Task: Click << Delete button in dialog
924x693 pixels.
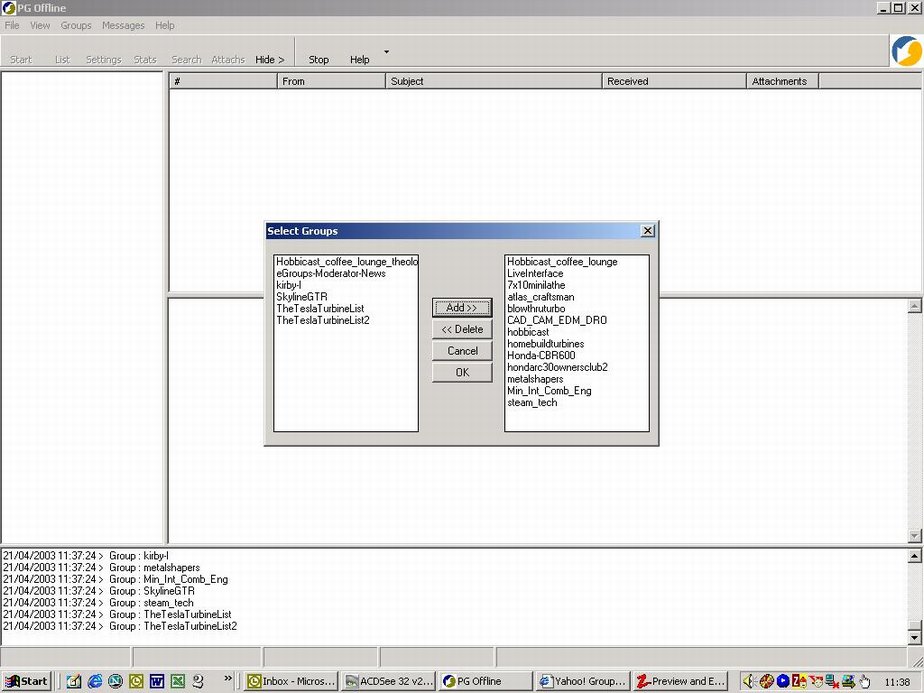Action: point(462,329)
